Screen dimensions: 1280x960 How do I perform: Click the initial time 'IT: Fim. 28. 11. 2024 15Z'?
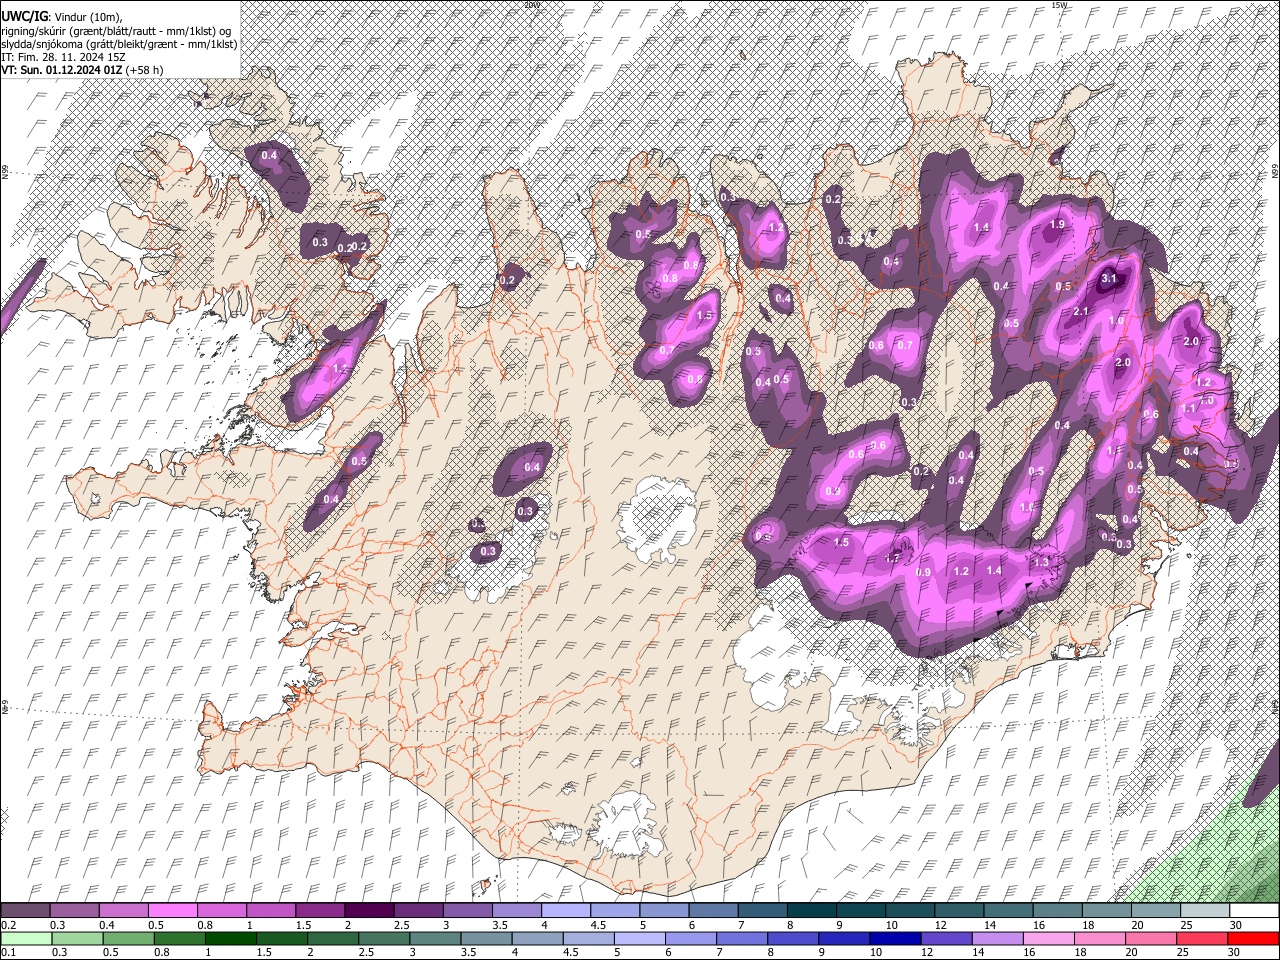pyautogui.click(x=63, y=57)
